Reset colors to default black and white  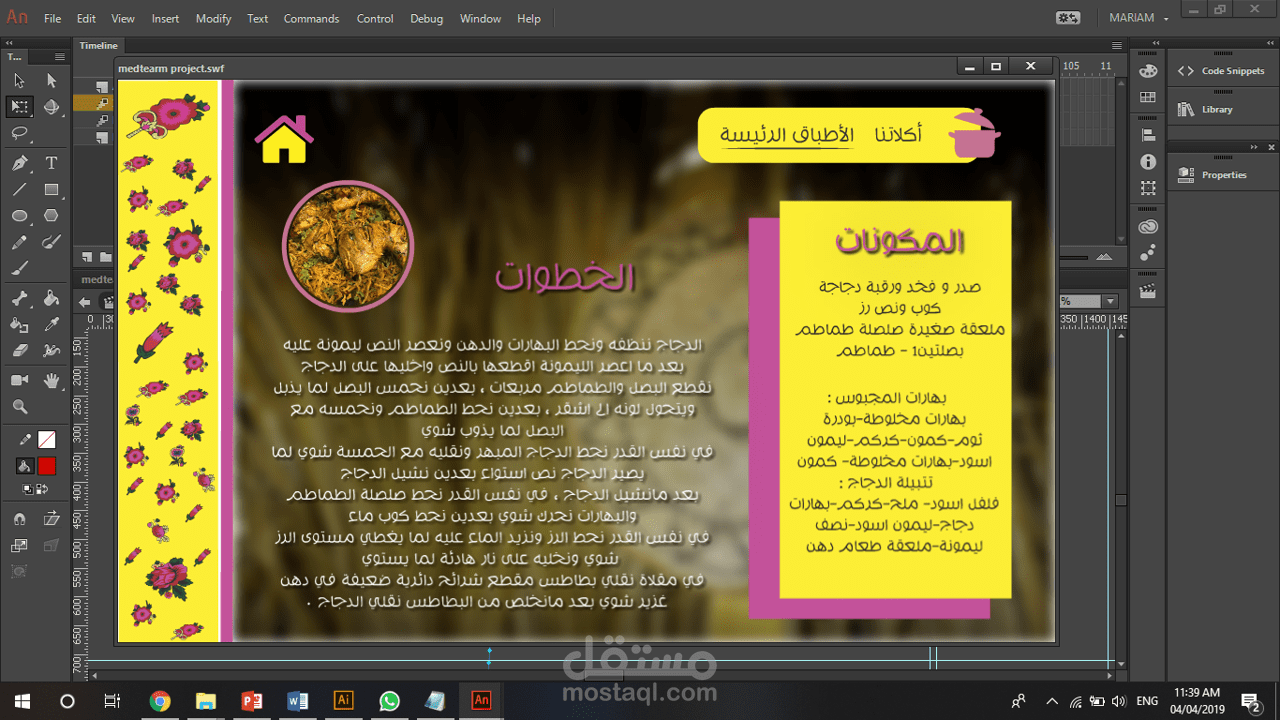[28, 489]
